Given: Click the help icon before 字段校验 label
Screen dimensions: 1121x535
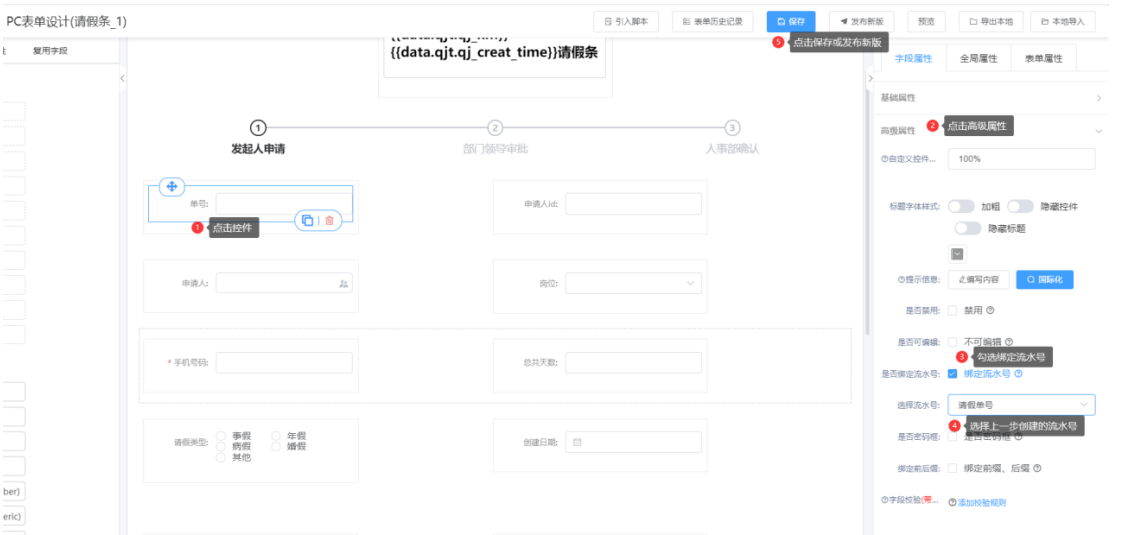Looking at the screenshot, I should (884, 499).
